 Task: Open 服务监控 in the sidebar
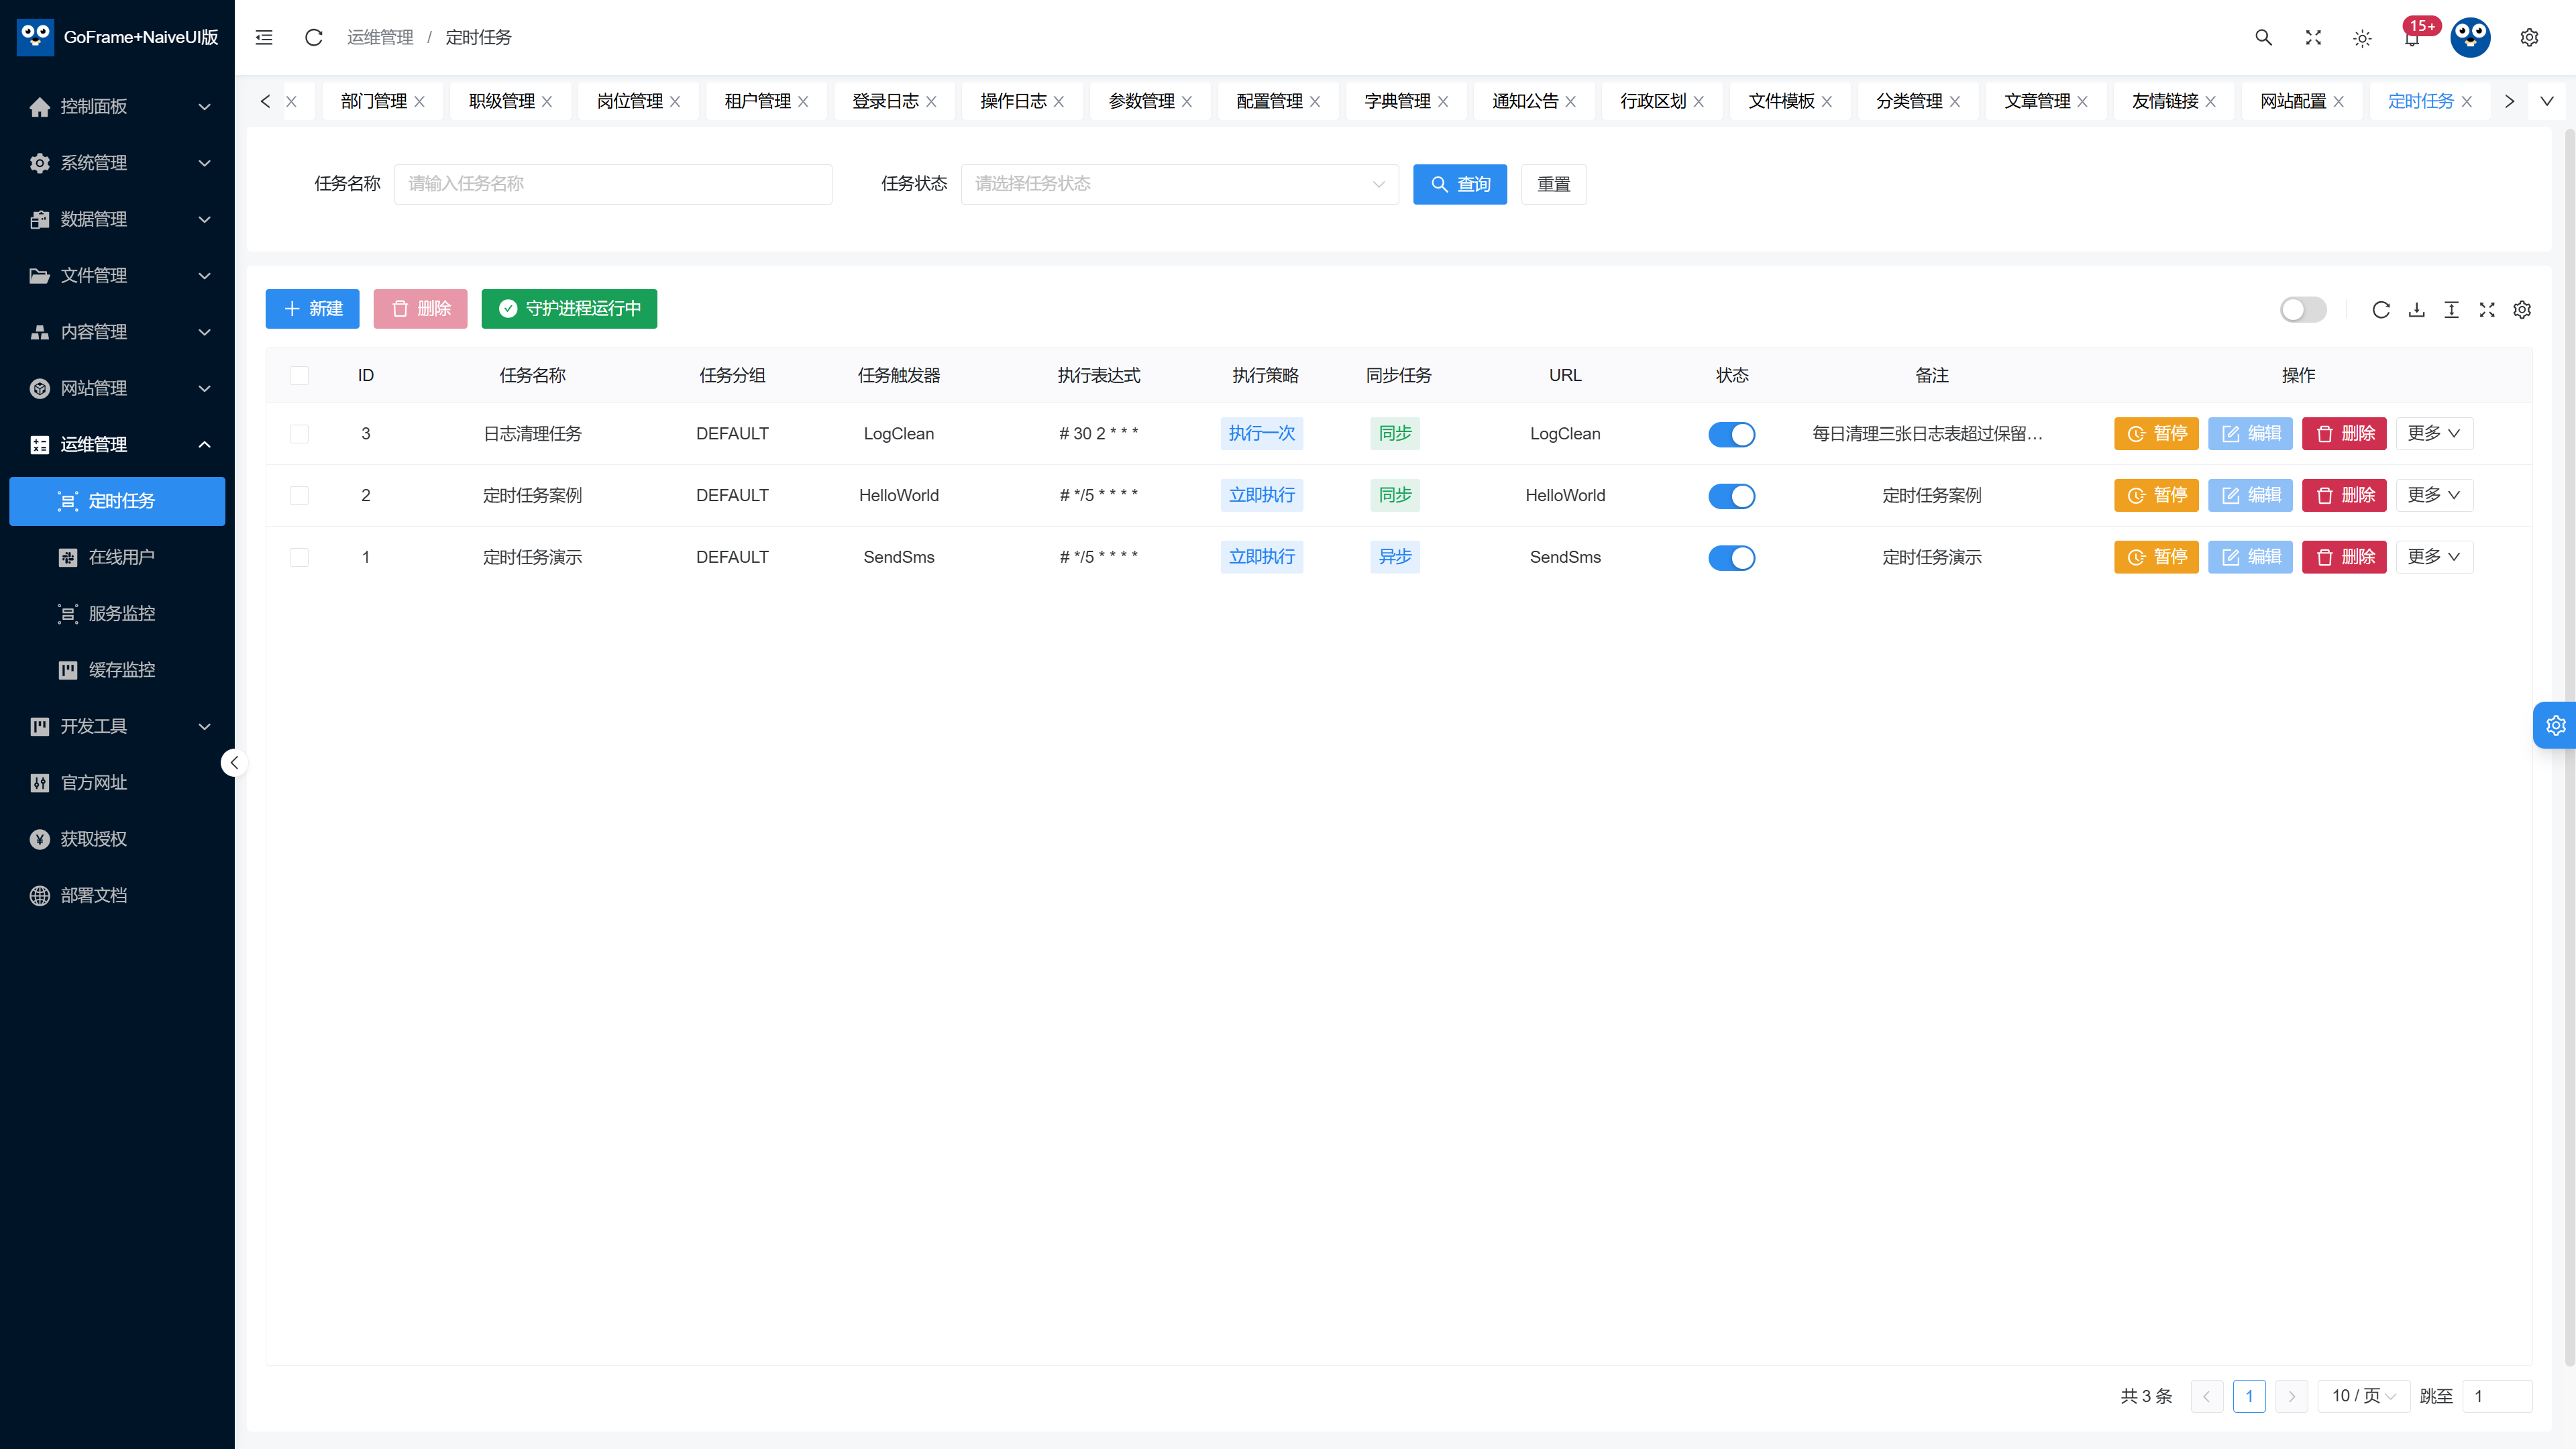point(118,614)
